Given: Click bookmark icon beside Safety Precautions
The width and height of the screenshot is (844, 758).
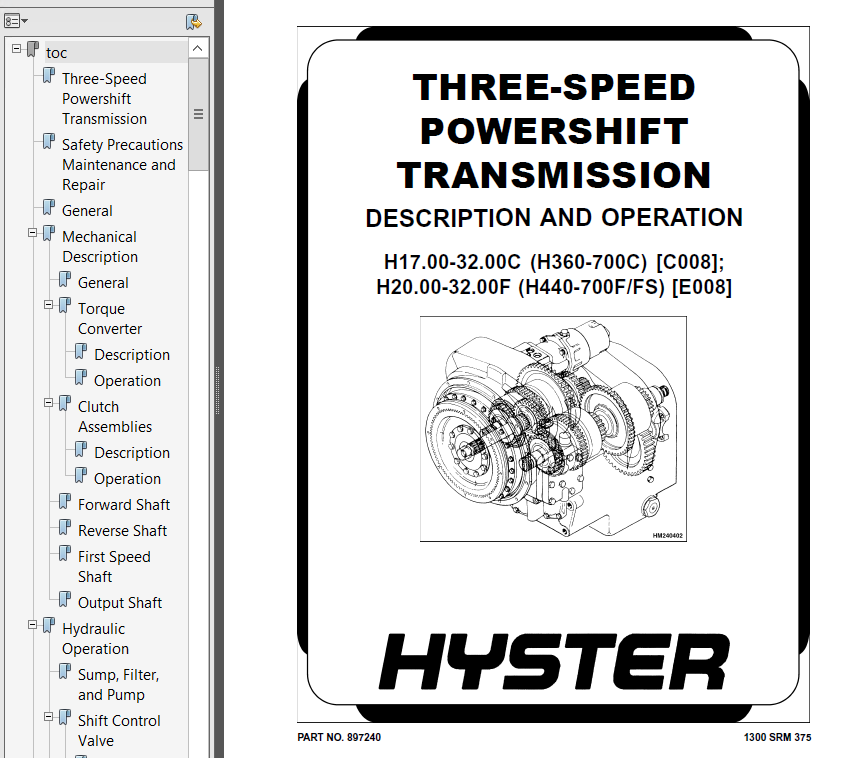Looking at the screenshot, I should pyautogui.click(x=49, y=142).
